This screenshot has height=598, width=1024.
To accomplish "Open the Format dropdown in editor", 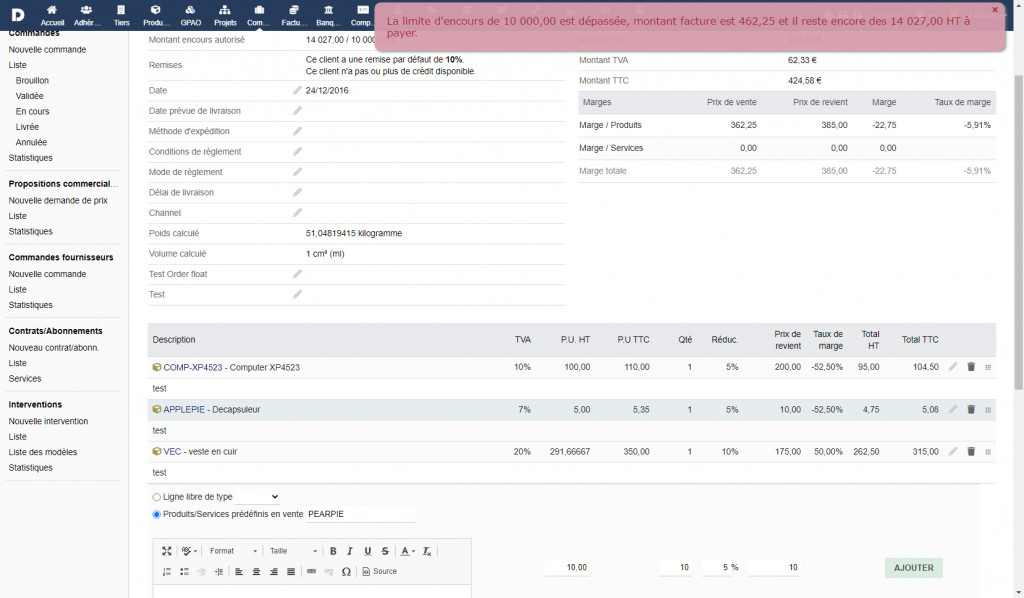I will [234, 551].
